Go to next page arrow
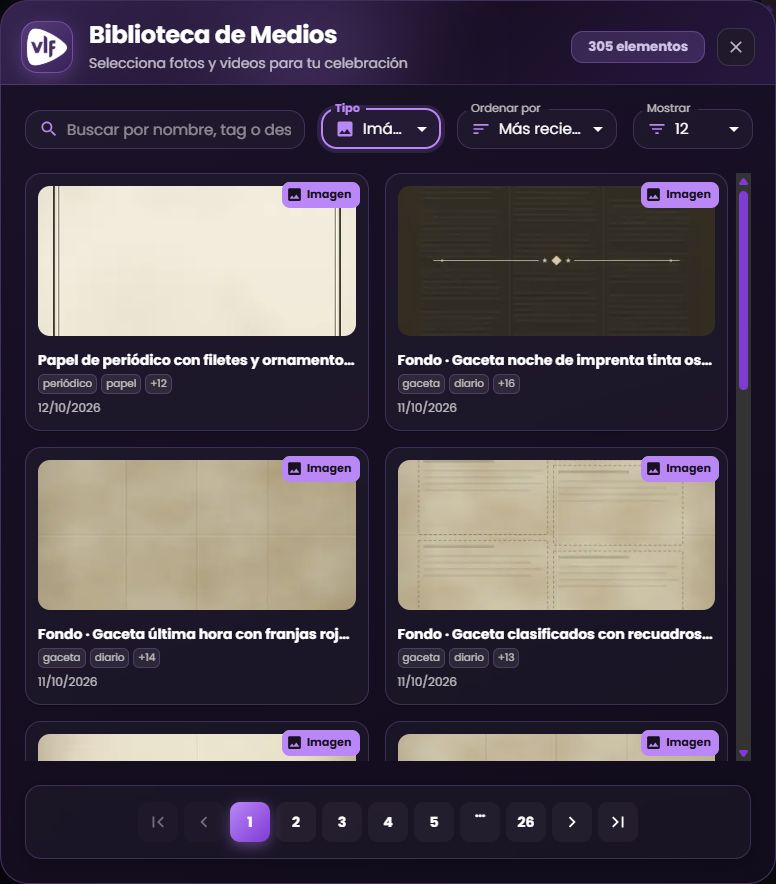Image resolution: width=776 pixels, height=884 pixels. click(x=572, y=822)
